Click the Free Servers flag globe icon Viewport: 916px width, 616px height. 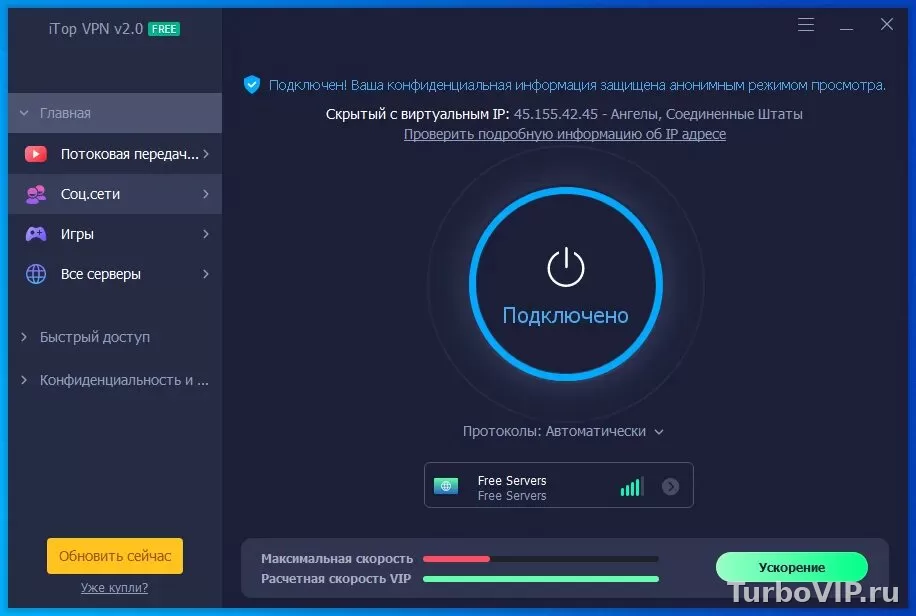coord(446,486)
